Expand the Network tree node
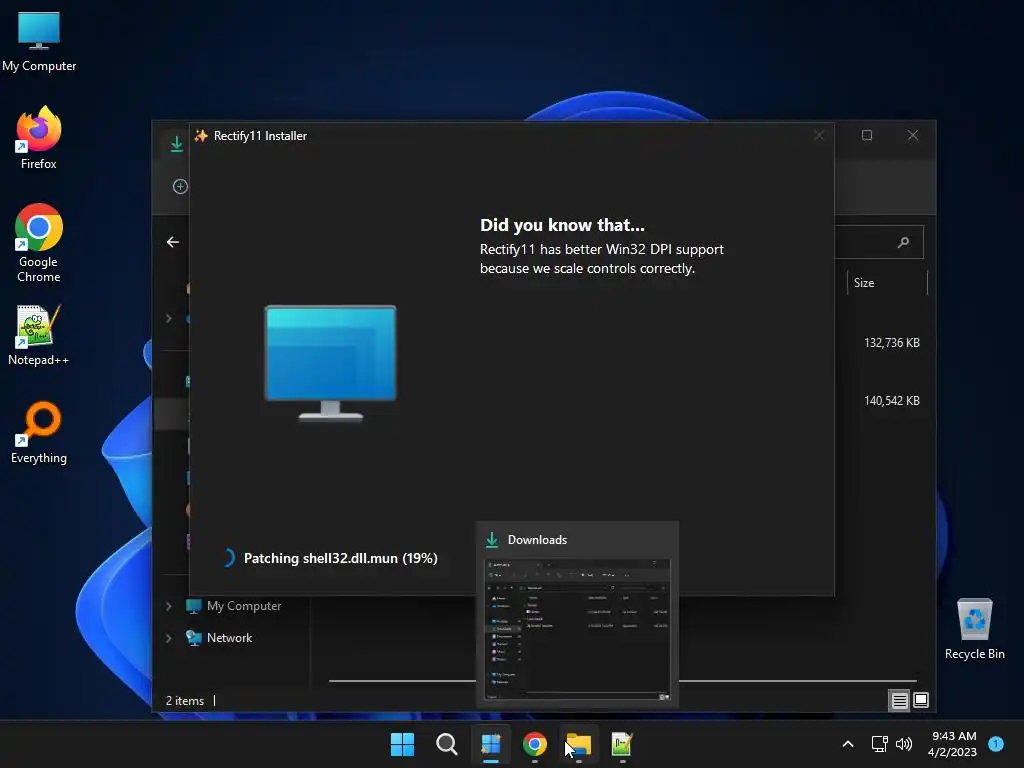The width and height of the screenshot is (1024, 768). click(168, 638)
